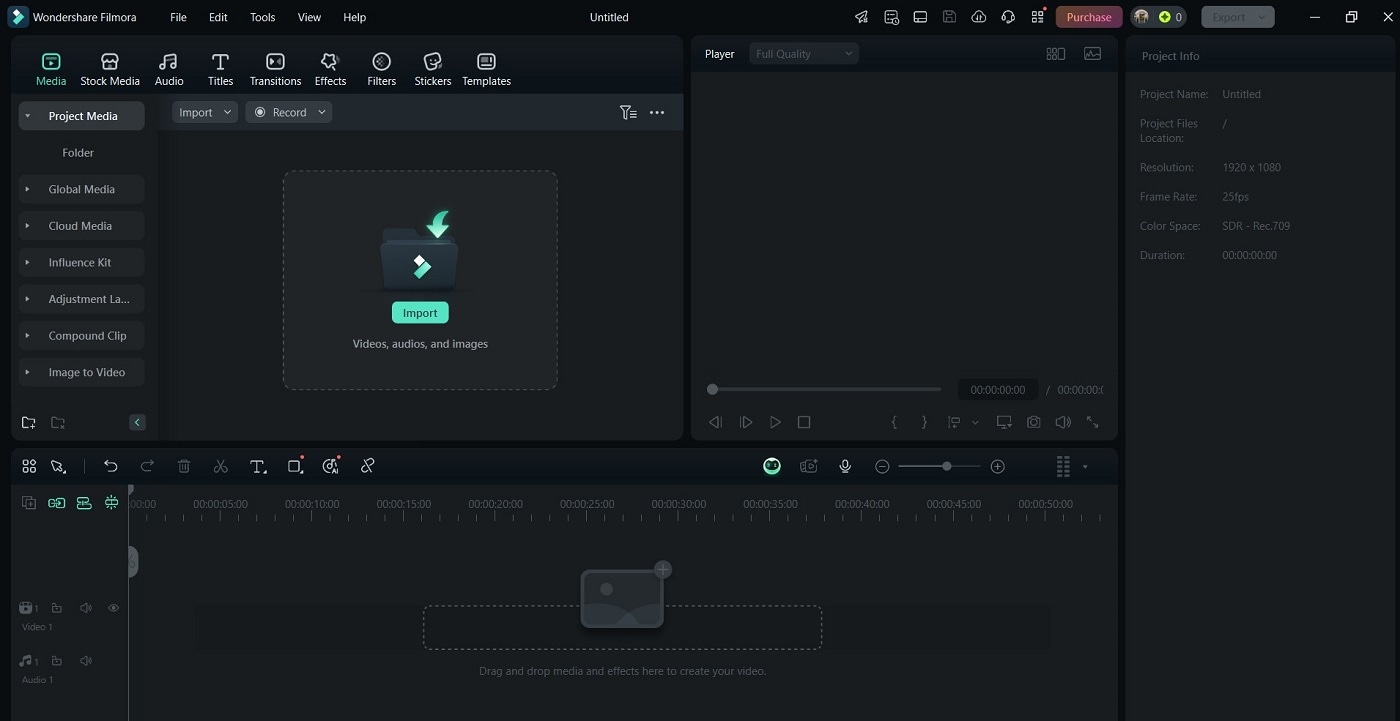
Task: Play the preview in the player
Action: pos(775,422)
